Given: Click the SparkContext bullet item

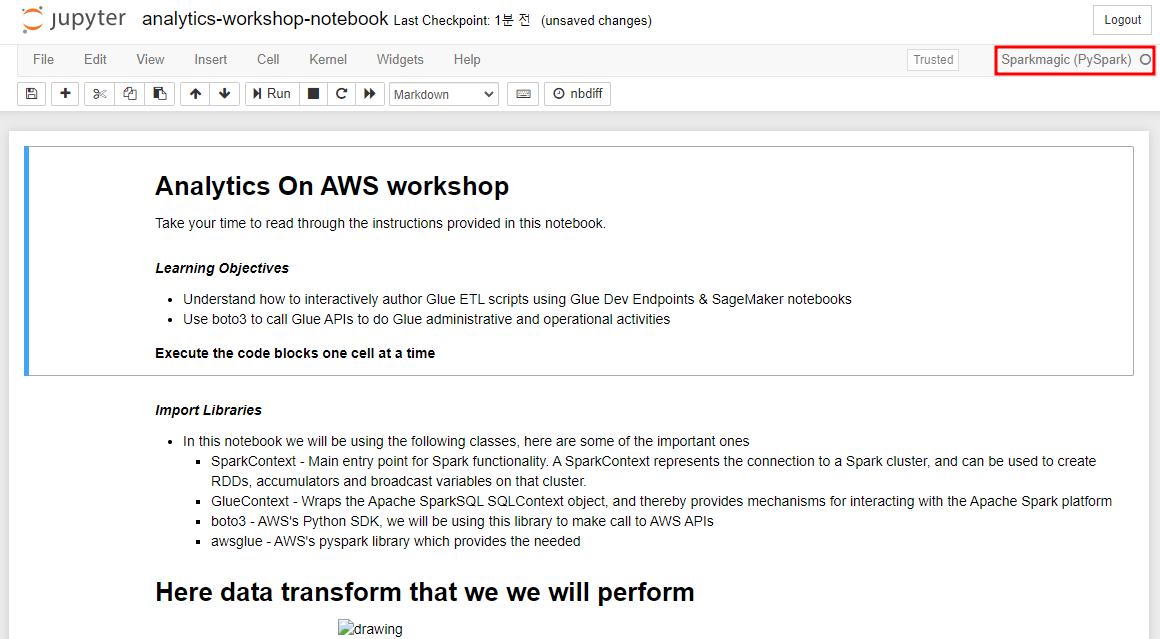Looking at the screenshot, I should [653, 471].
